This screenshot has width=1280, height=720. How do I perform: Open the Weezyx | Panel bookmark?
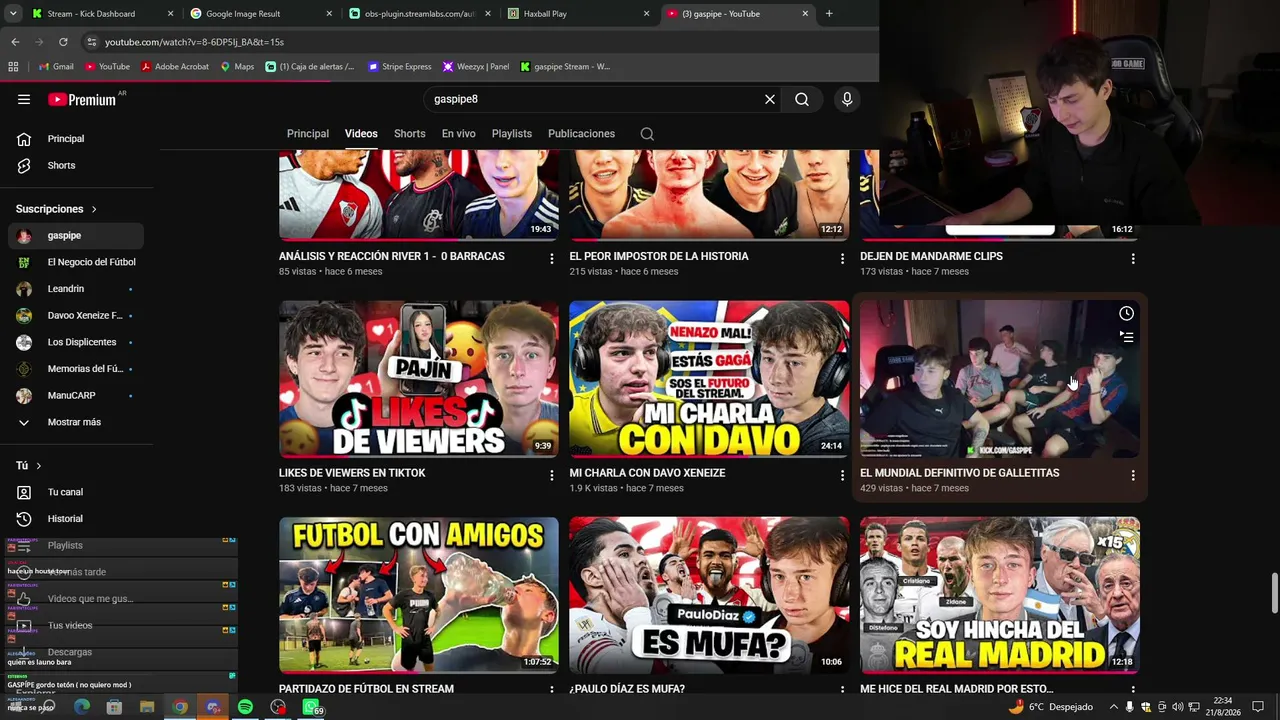(476, 67)
